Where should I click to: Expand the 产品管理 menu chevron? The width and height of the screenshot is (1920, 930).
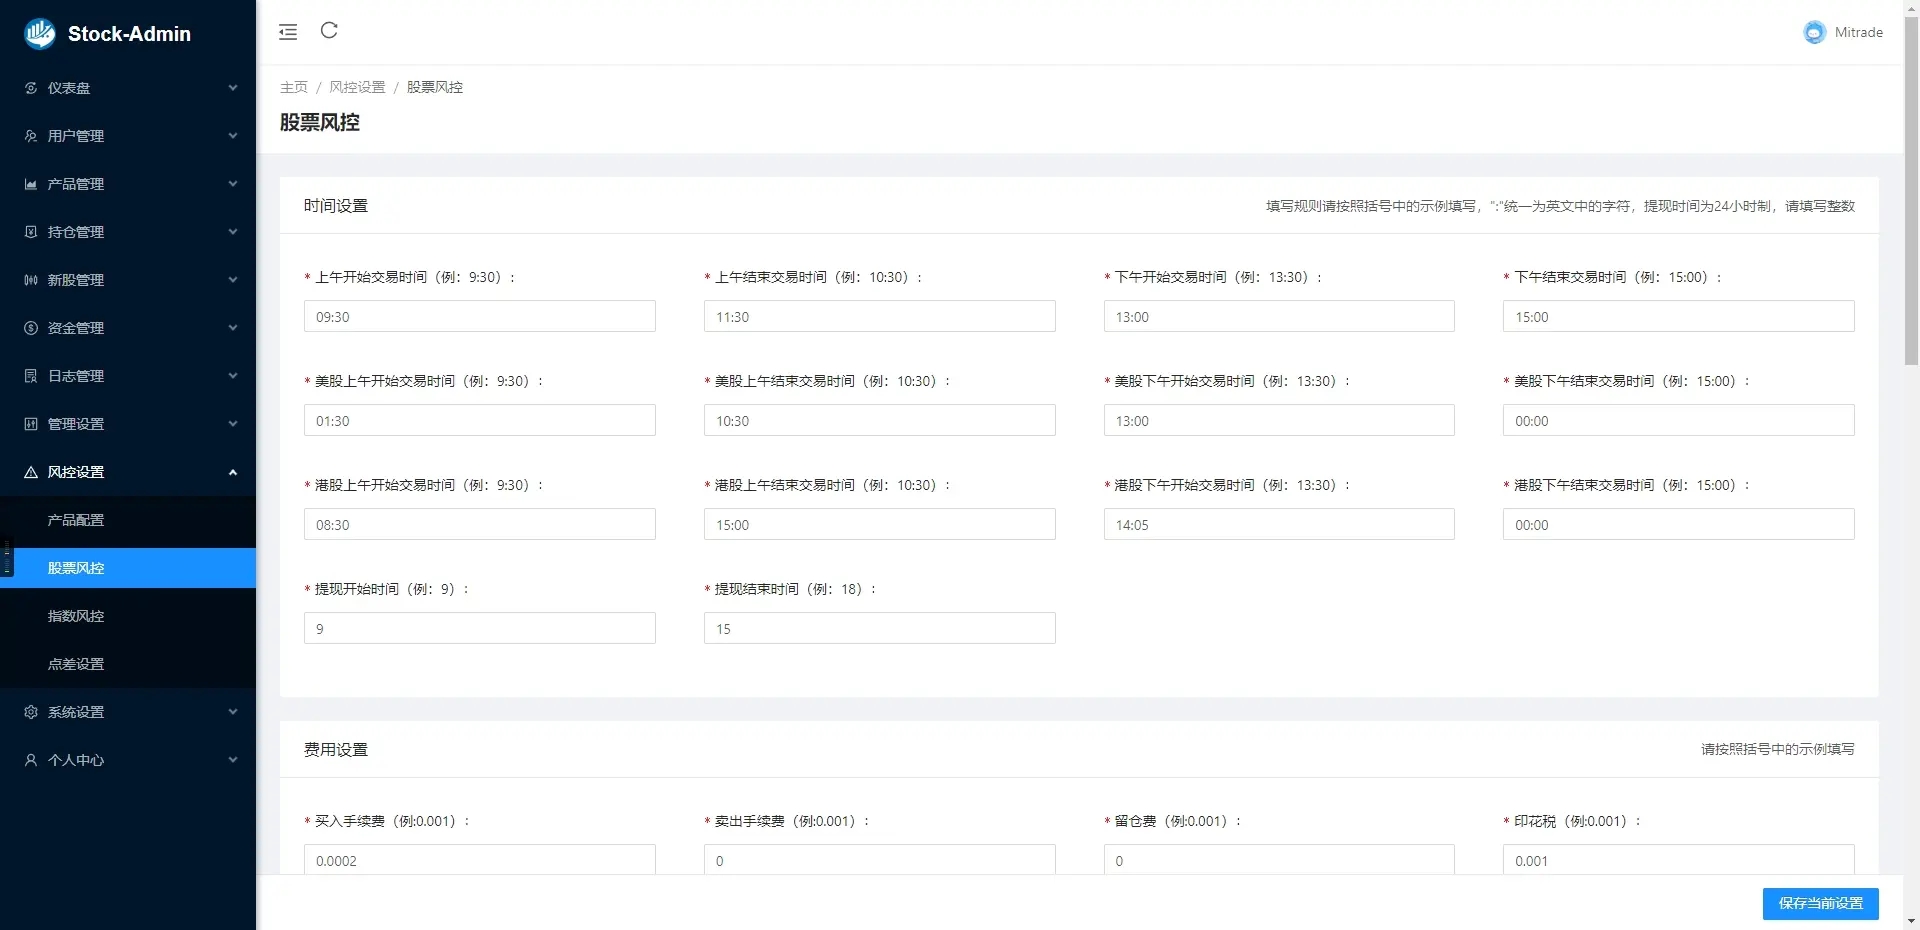click(x=233, y=184)
